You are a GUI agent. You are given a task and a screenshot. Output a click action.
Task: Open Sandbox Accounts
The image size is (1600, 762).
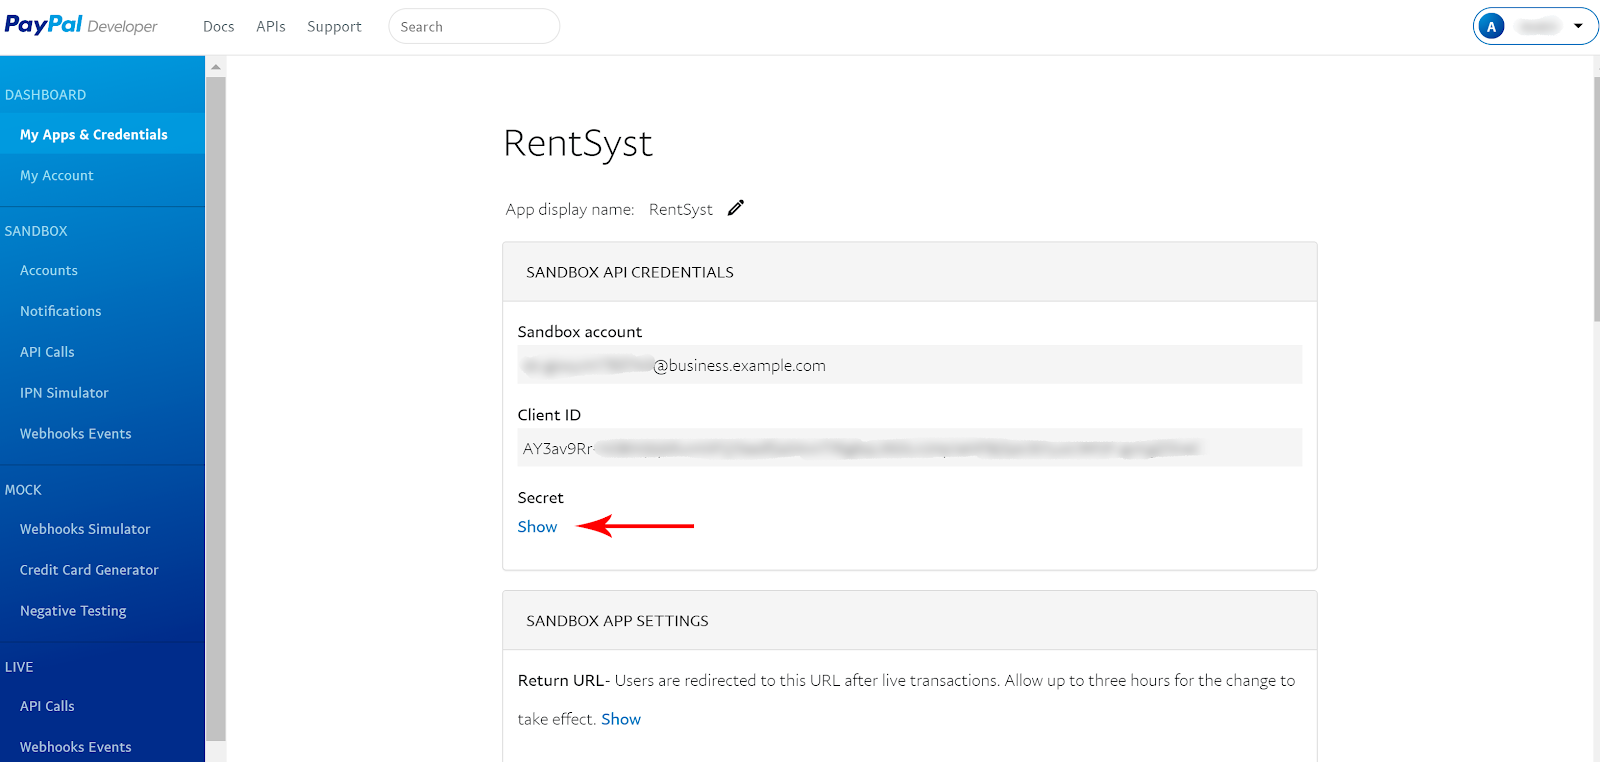tap(49, 270)
